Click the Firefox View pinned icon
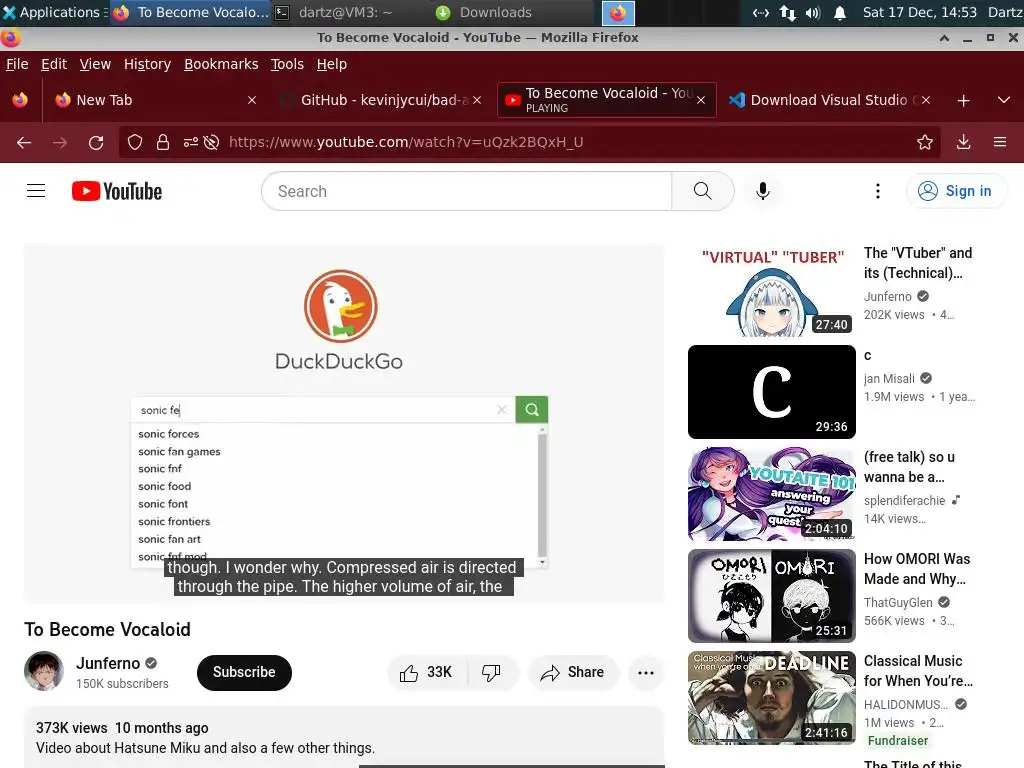The width and height of the screenshot is (1024, 768). 20,100
